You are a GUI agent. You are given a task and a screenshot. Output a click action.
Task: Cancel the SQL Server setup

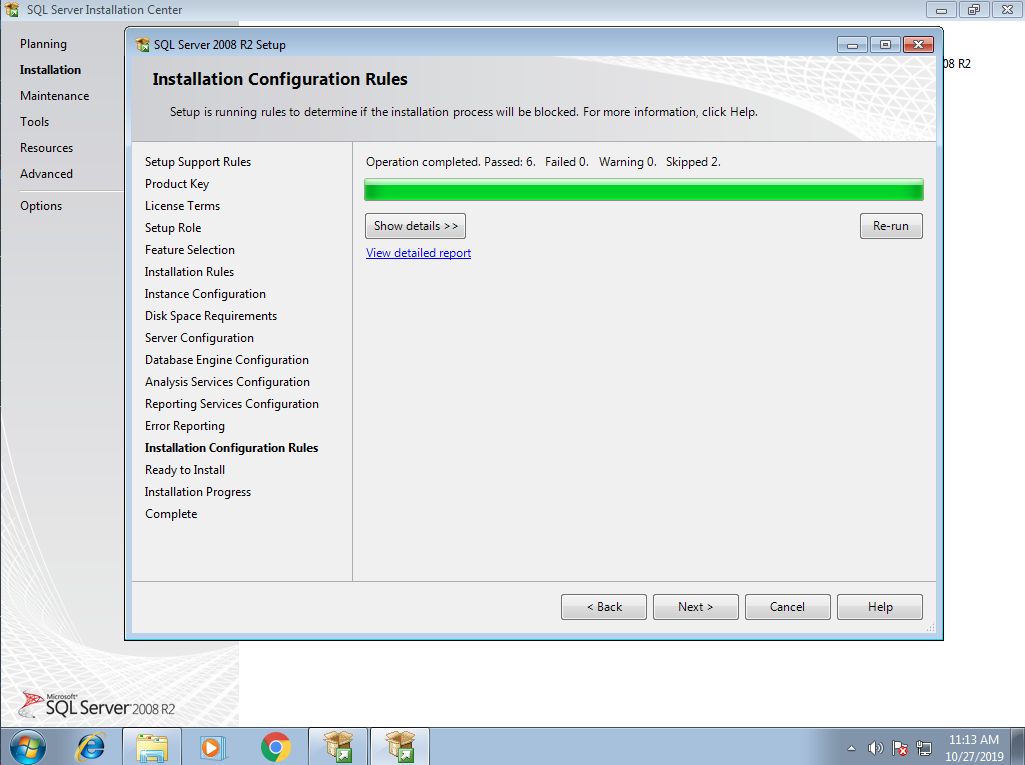click(787, 607)
